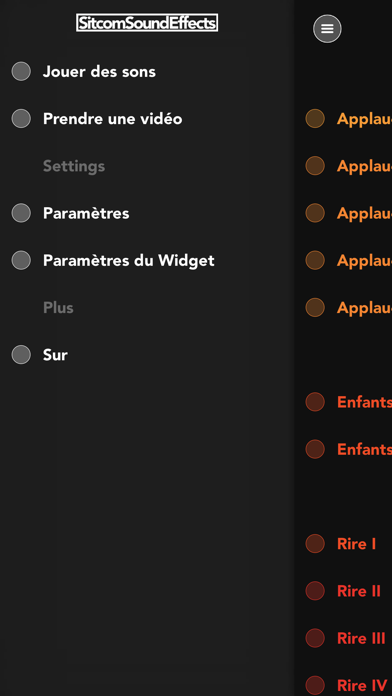Click the second Enfants sound circle
The height and width of the screenshot is (696, 392).
315,449
